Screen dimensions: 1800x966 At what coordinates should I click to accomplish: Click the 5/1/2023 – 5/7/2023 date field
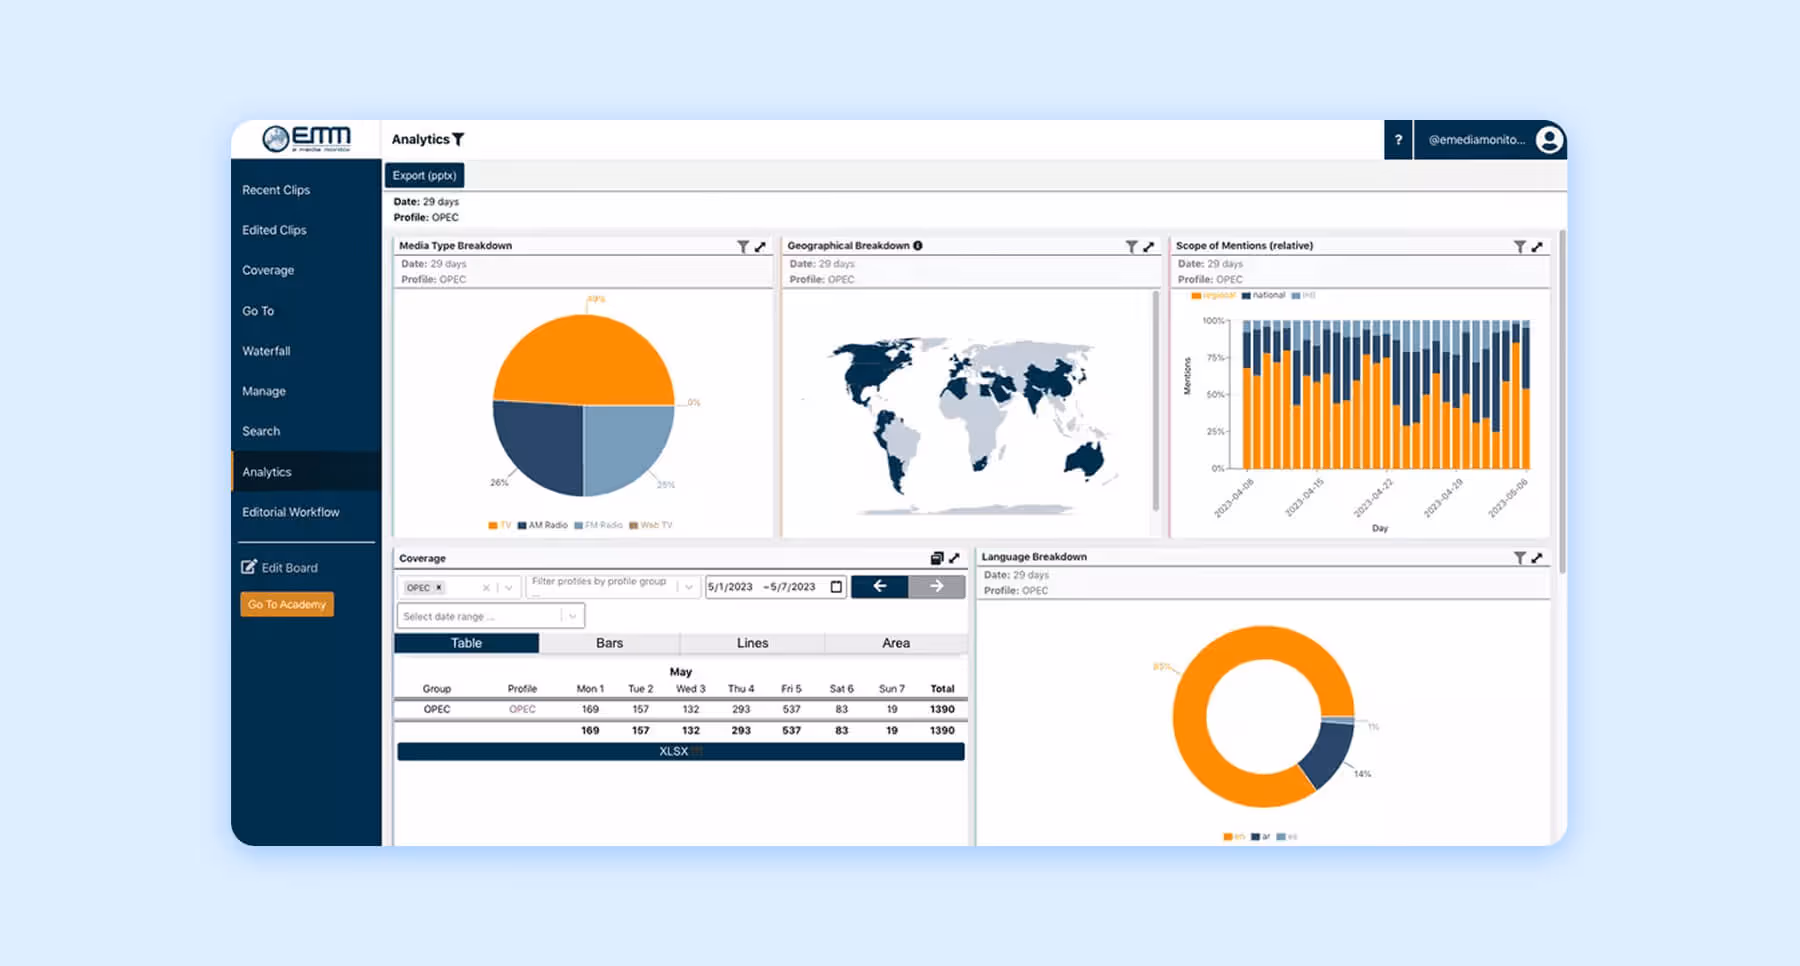776,587
